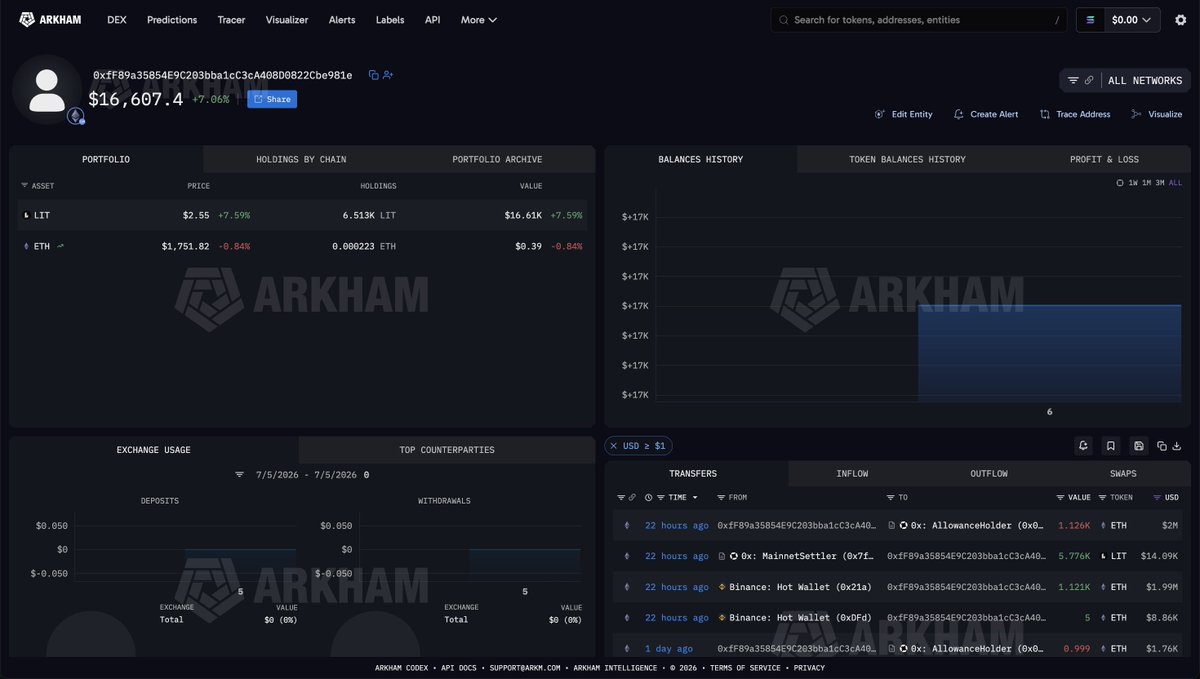Viewport: 1200px width, 679px height.
Task: Click the LIT asset row in portfolio
Action: pyautogui.click(x=301, y=215)
